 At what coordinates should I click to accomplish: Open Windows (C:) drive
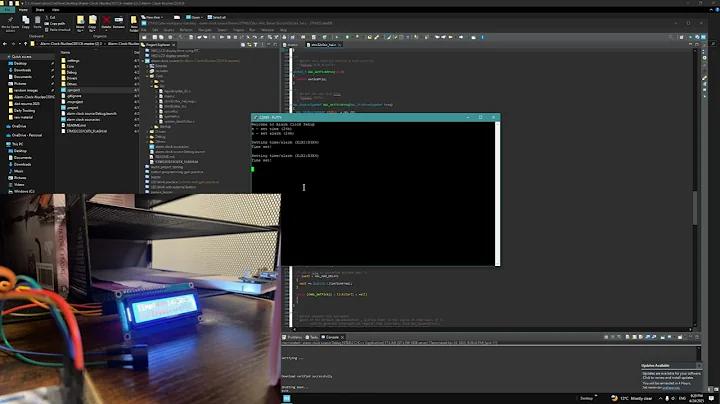(24, 191)
